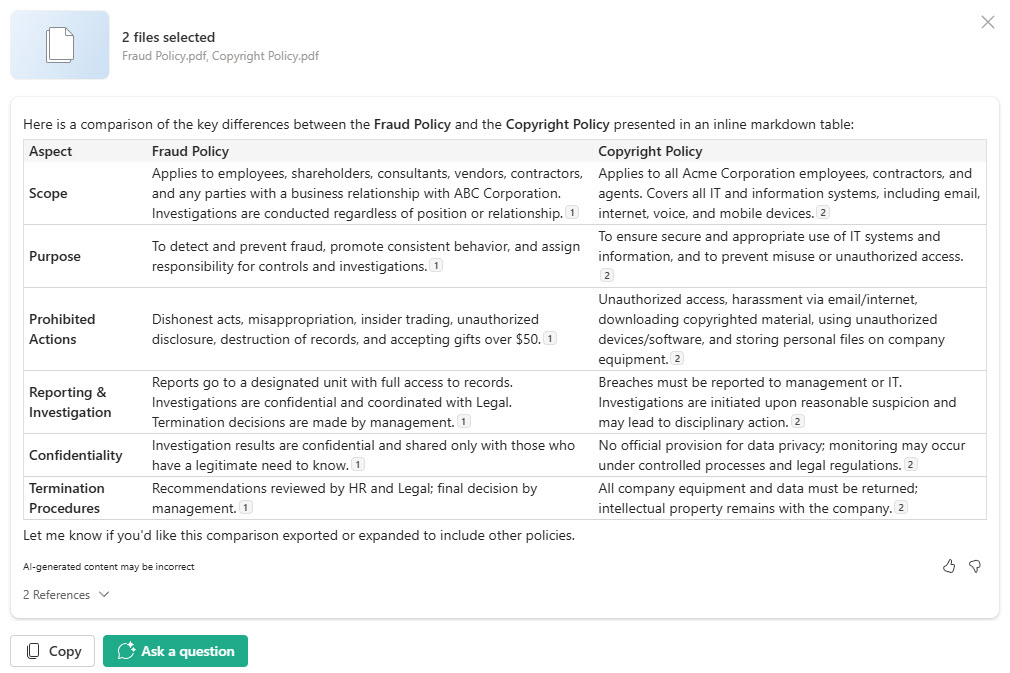1010x673 pixels.
Task: Open citation 2 in Copyright Policy Scope row
Action: click(823, 213)
